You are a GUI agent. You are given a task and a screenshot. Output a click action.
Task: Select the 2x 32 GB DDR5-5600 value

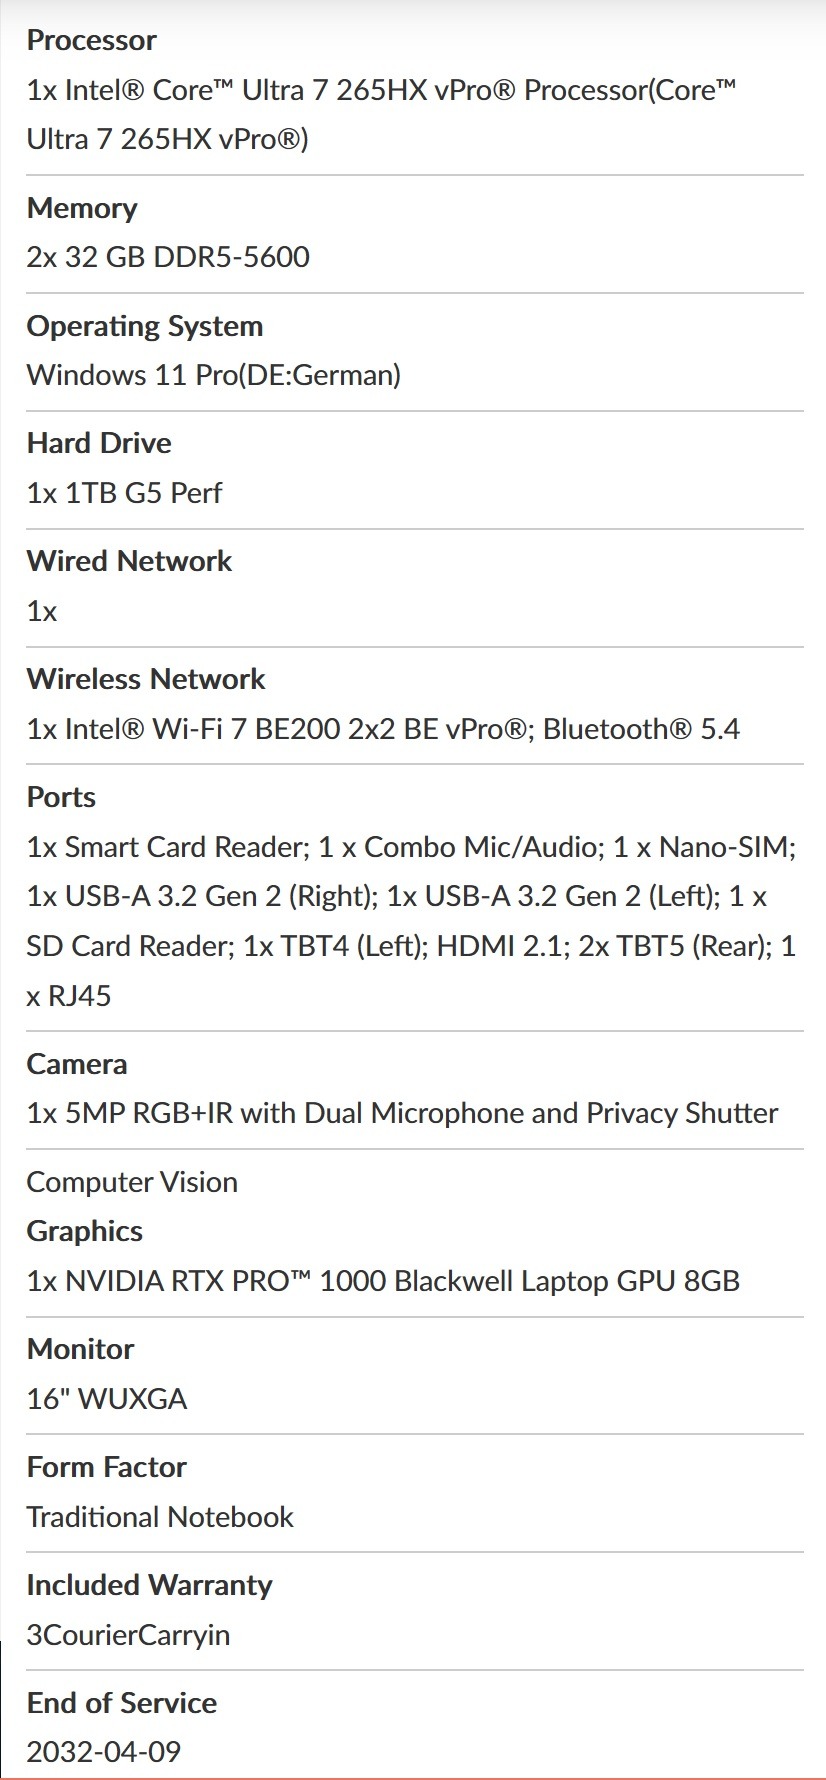coord(168,257)
